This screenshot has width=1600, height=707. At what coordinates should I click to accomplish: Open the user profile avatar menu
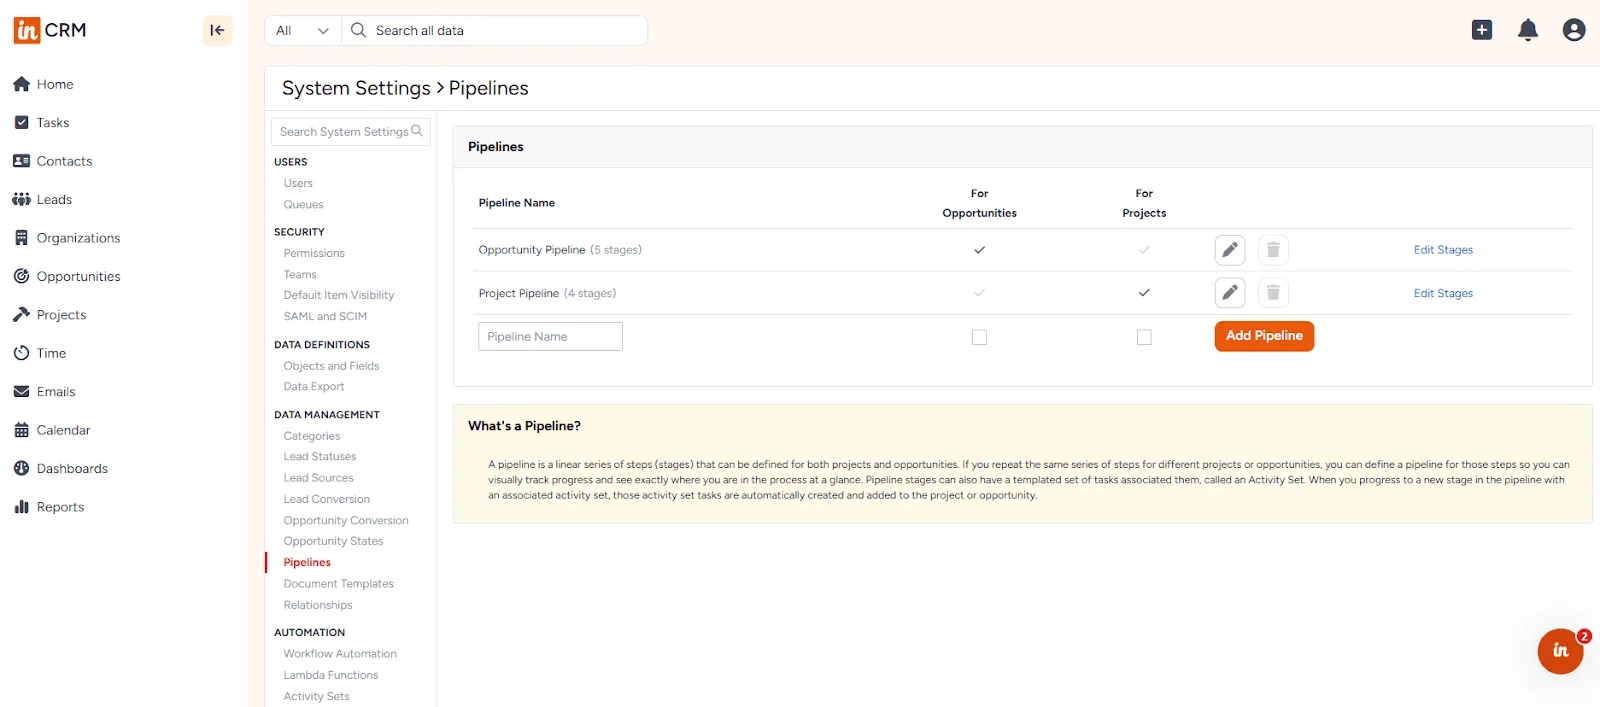(1574, 30)
